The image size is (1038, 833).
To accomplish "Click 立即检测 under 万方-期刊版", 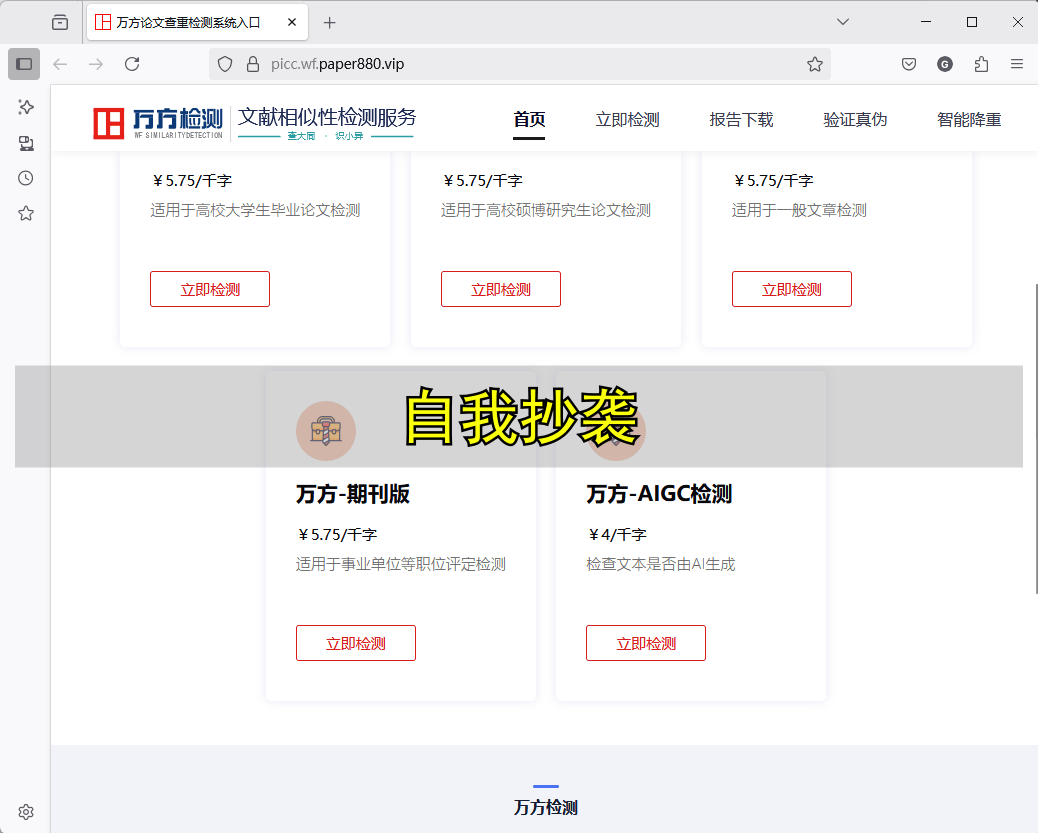I will pos(355,643).
